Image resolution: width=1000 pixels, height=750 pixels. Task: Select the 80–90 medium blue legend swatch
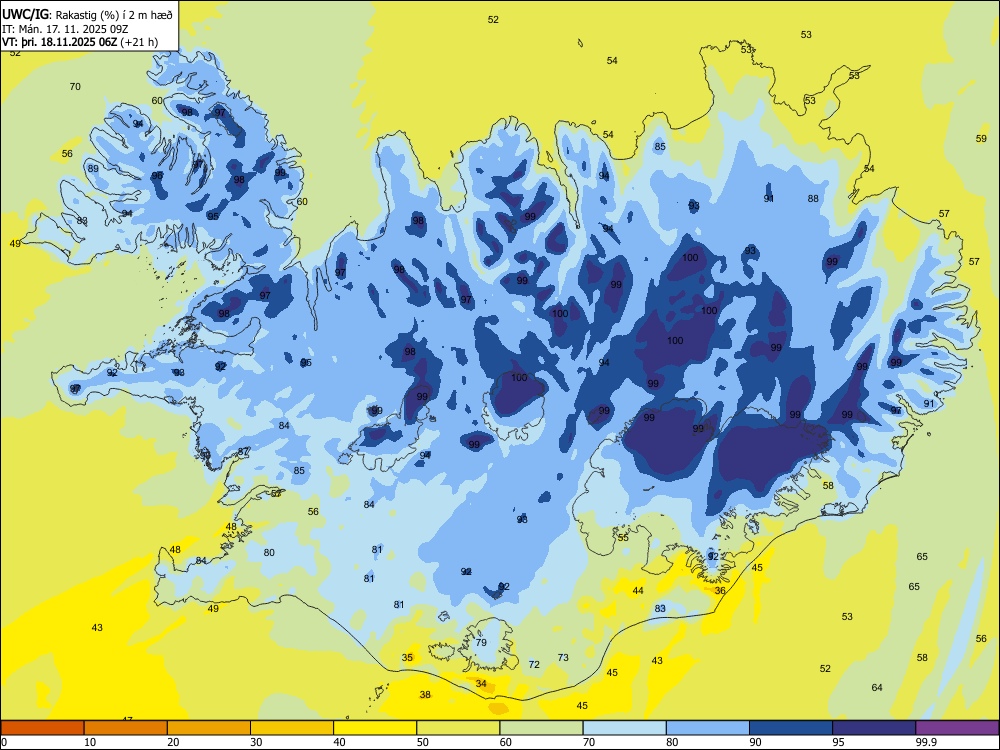[x=708, y=728]
